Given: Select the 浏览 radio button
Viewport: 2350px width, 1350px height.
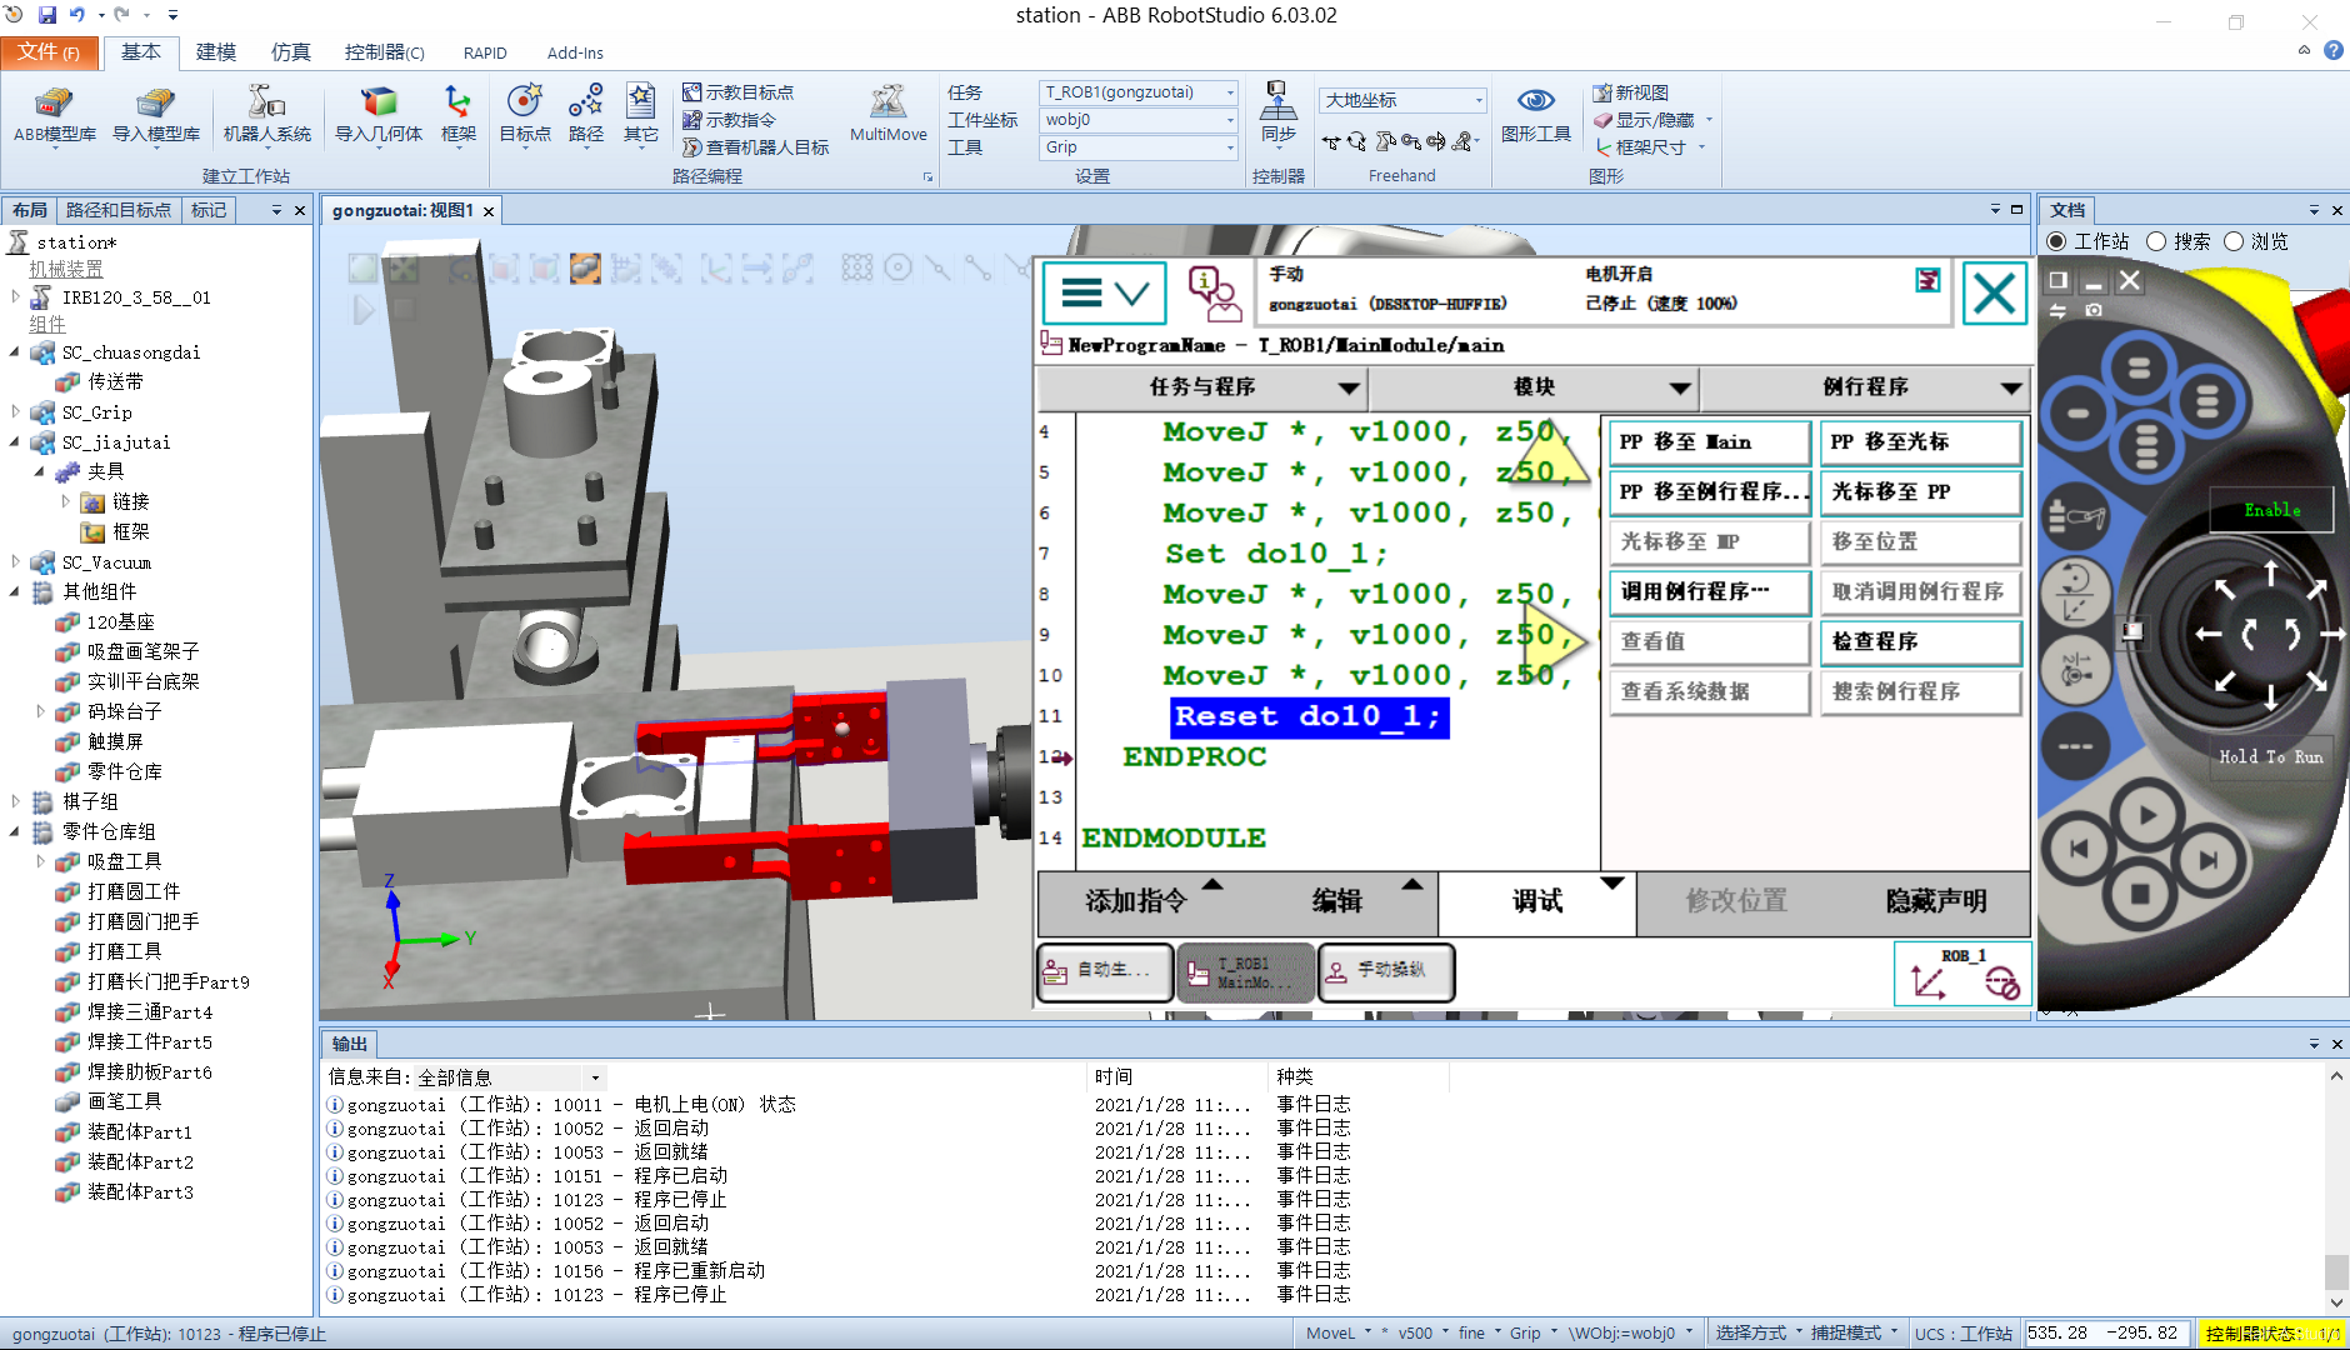Looking at the screenshot, I should [x=2234, y=242].
